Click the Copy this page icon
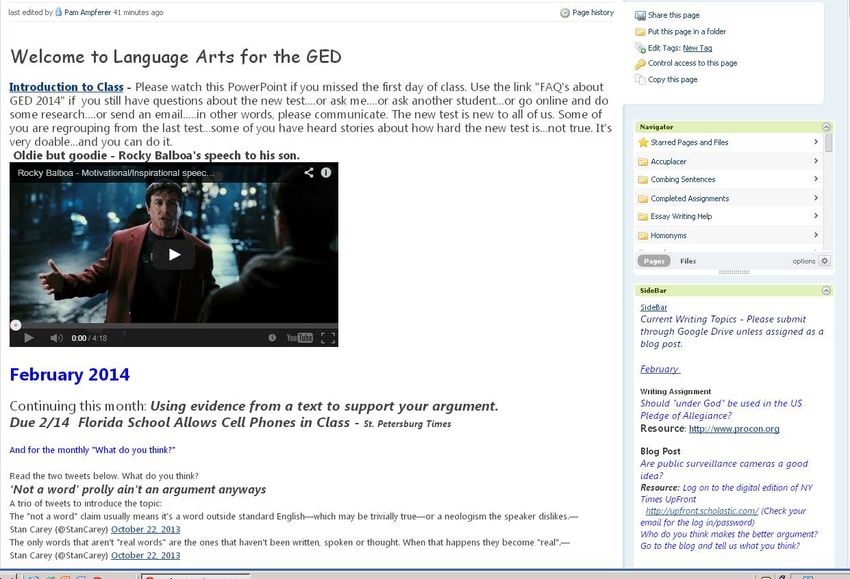Image resolution: width=850 pixels, height=579 pixels. click(x=640, y=80)
